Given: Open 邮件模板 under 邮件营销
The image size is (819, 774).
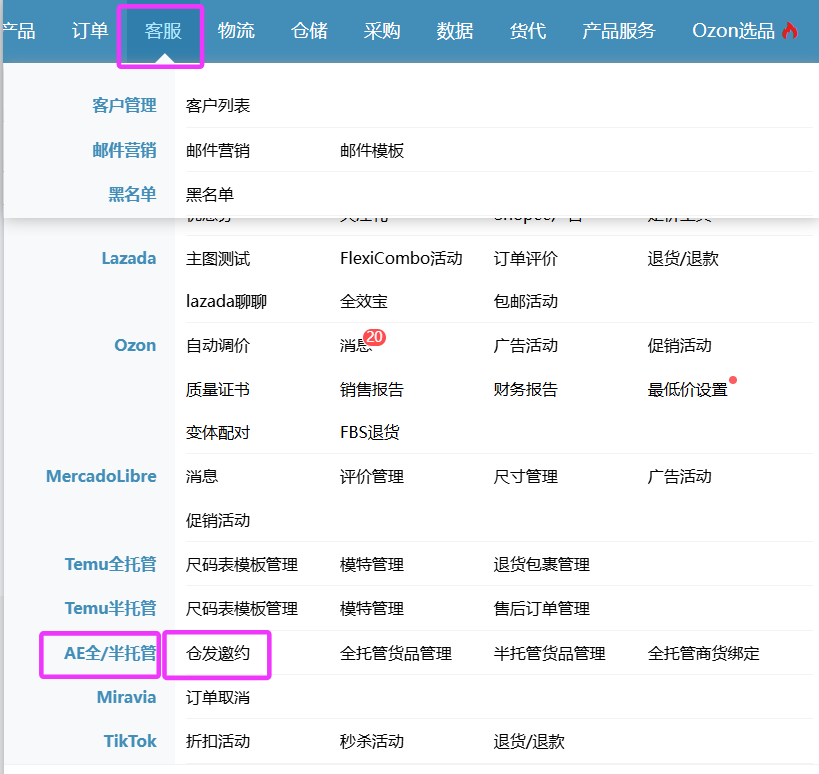Looking at the screenshot, I should (x=372, y=151).
